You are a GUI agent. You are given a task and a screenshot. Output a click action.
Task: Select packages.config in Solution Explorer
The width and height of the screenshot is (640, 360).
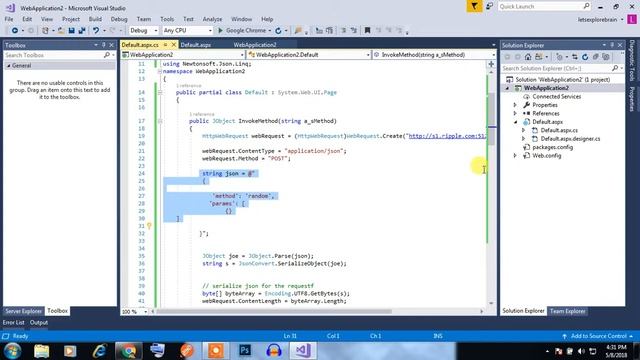click(552, 147)
